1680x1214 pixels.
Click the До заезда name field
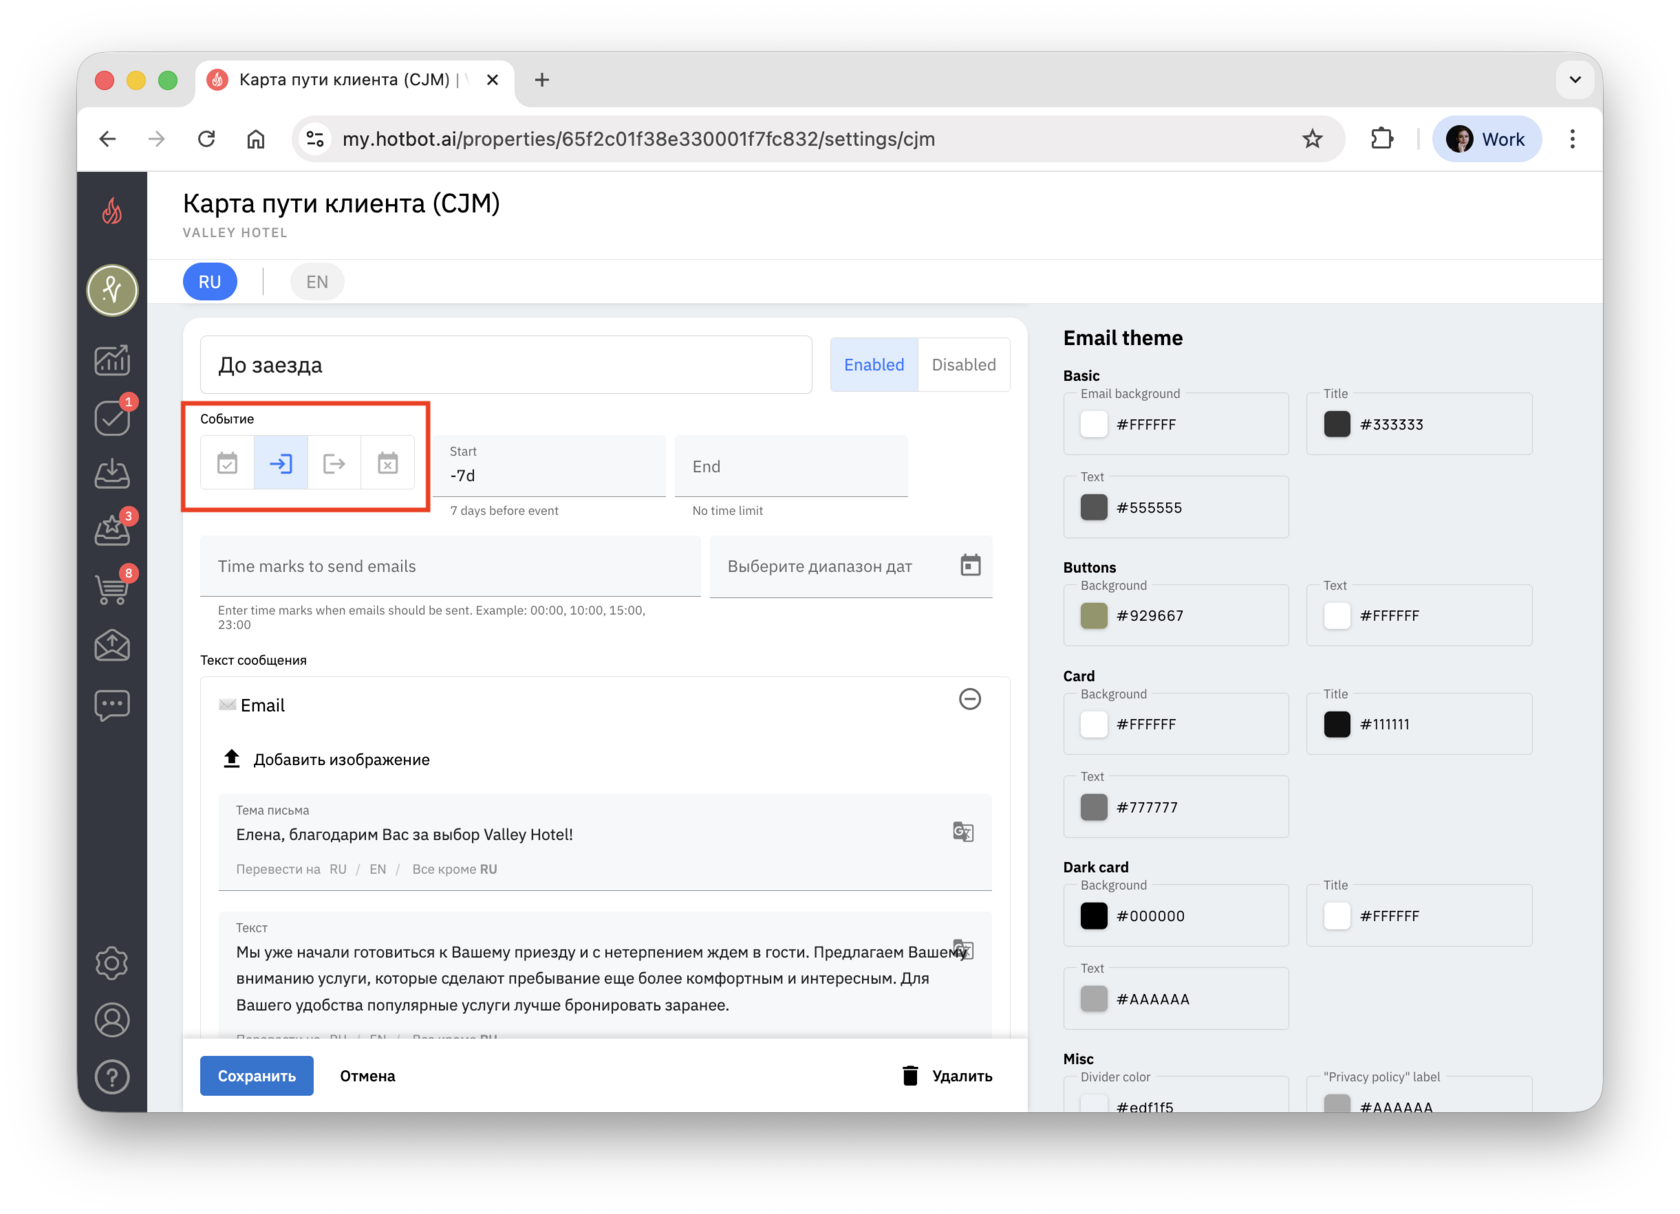point(506,365)
